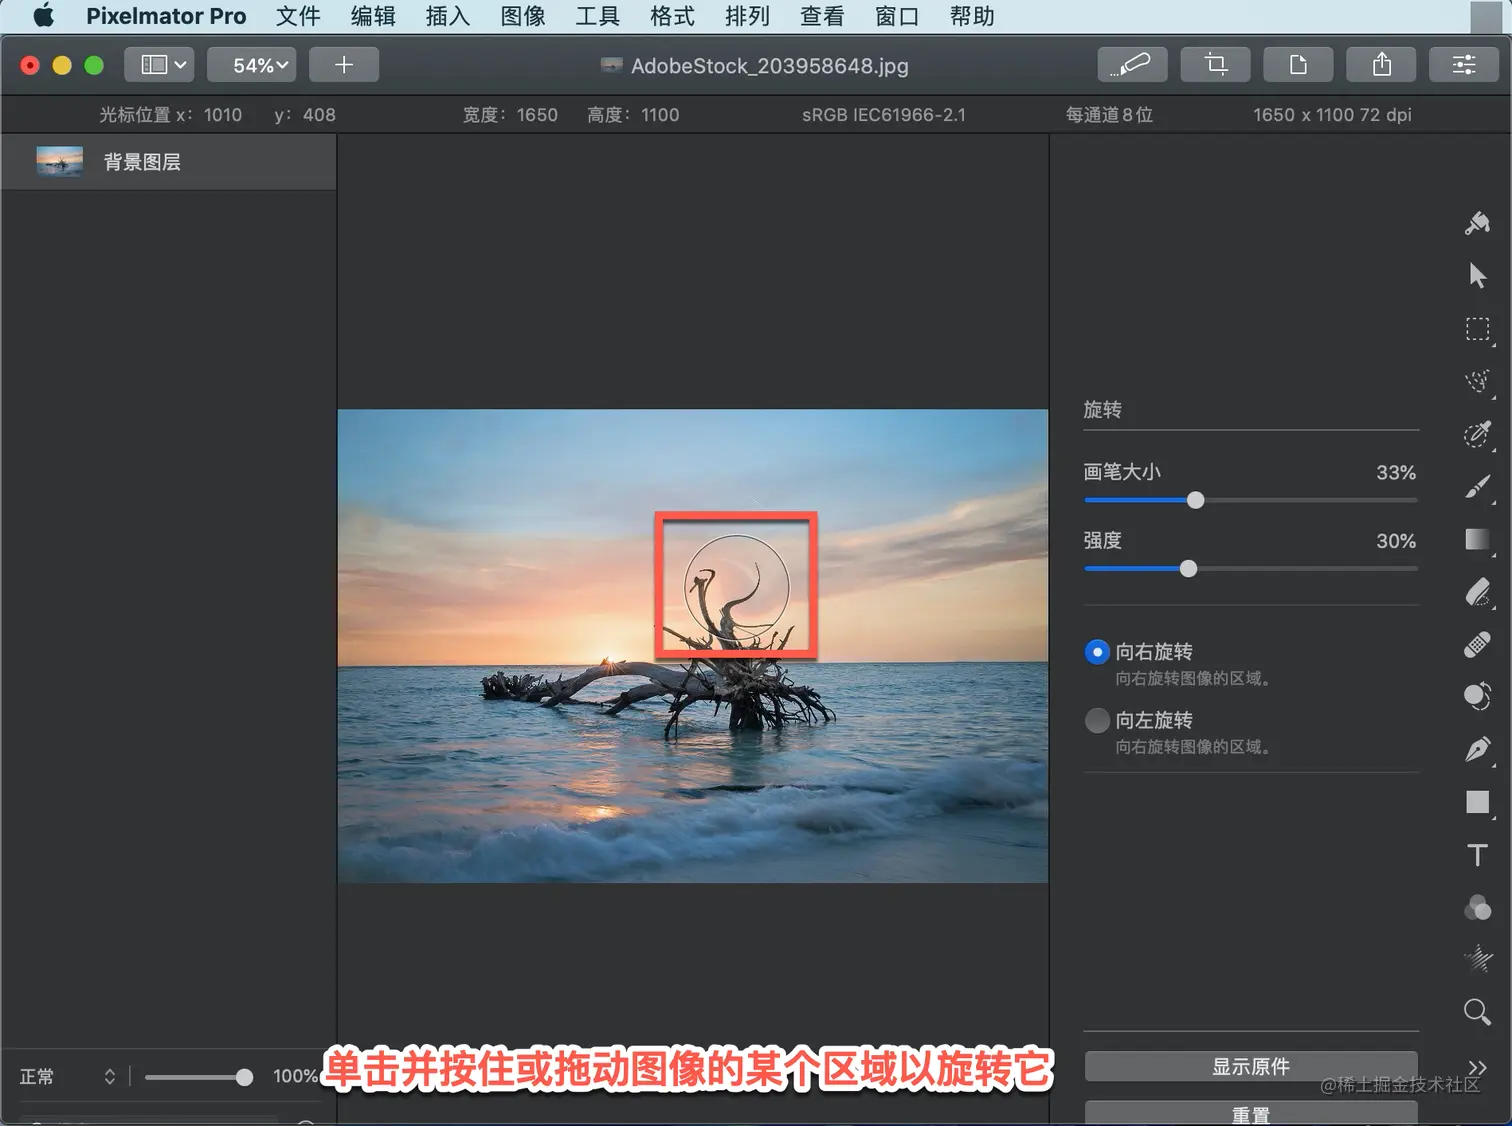The width and height of the screenshot is (1512, 1126).
Task: Select the Pen tool
Action: [1477, 749]
